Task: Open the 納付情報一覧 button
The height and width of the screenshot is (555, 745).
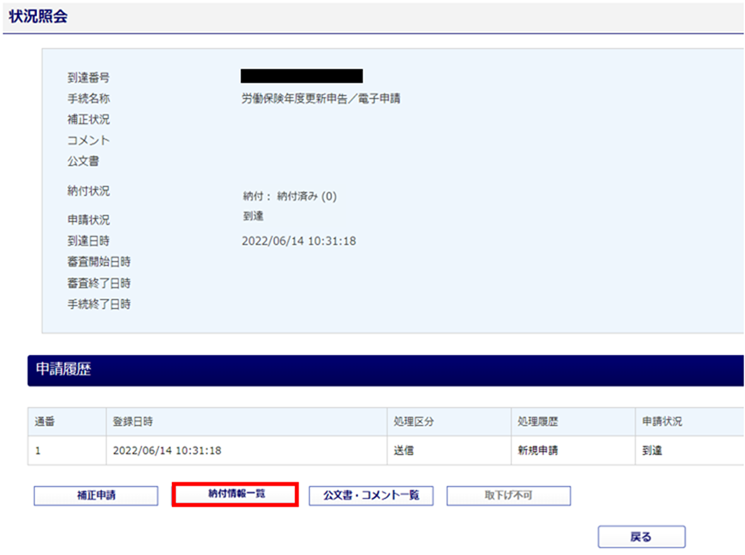Action: [236, 495]
